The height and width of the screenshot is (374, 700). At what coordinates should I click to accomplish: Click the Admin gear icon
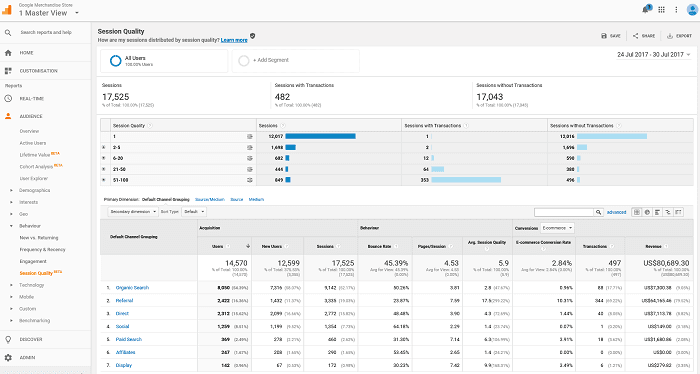coord(8,357)
